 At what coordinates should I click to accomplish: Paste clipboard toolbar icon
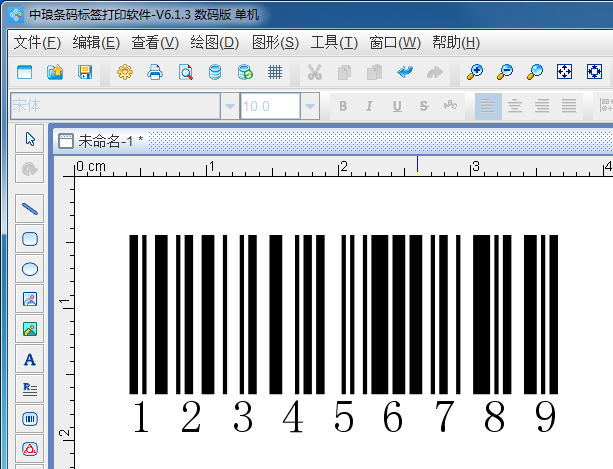click(375, 72)
